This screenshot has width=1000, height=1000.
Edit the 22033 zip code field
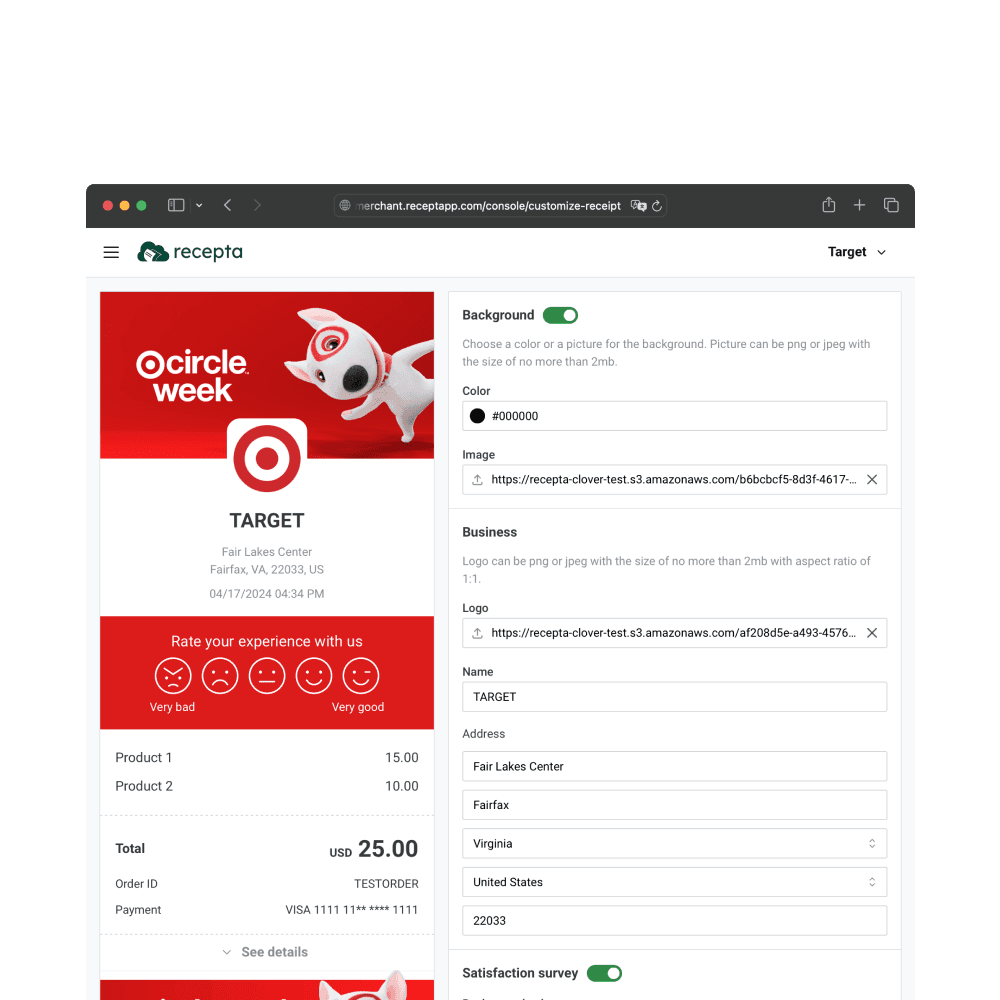(674, 921)
